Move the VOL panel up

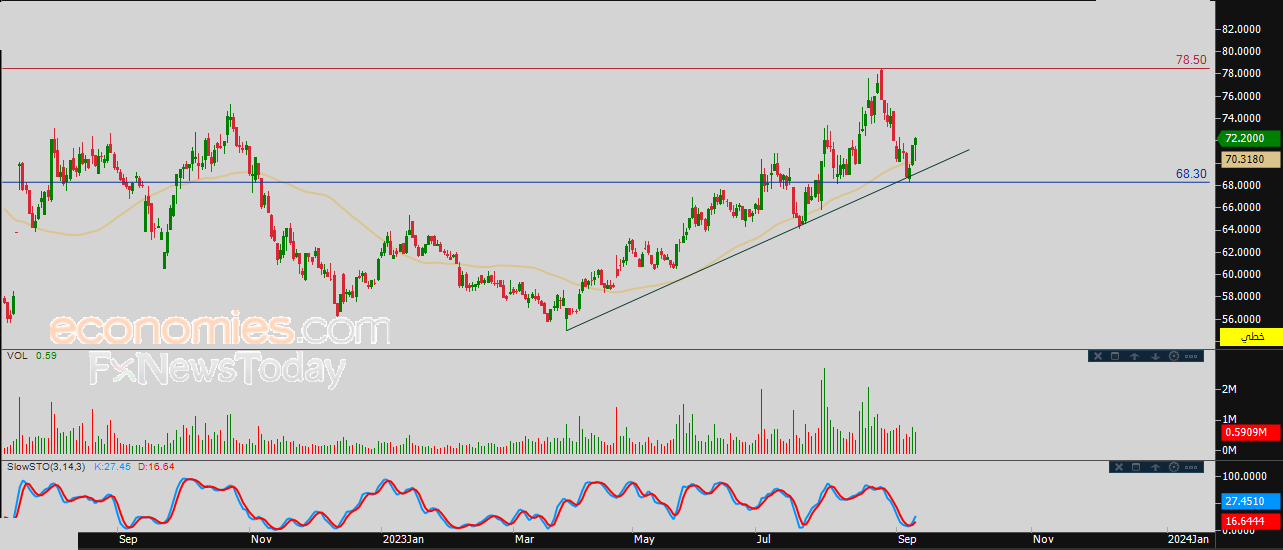pyautogui.click(x=1135, y=356)
